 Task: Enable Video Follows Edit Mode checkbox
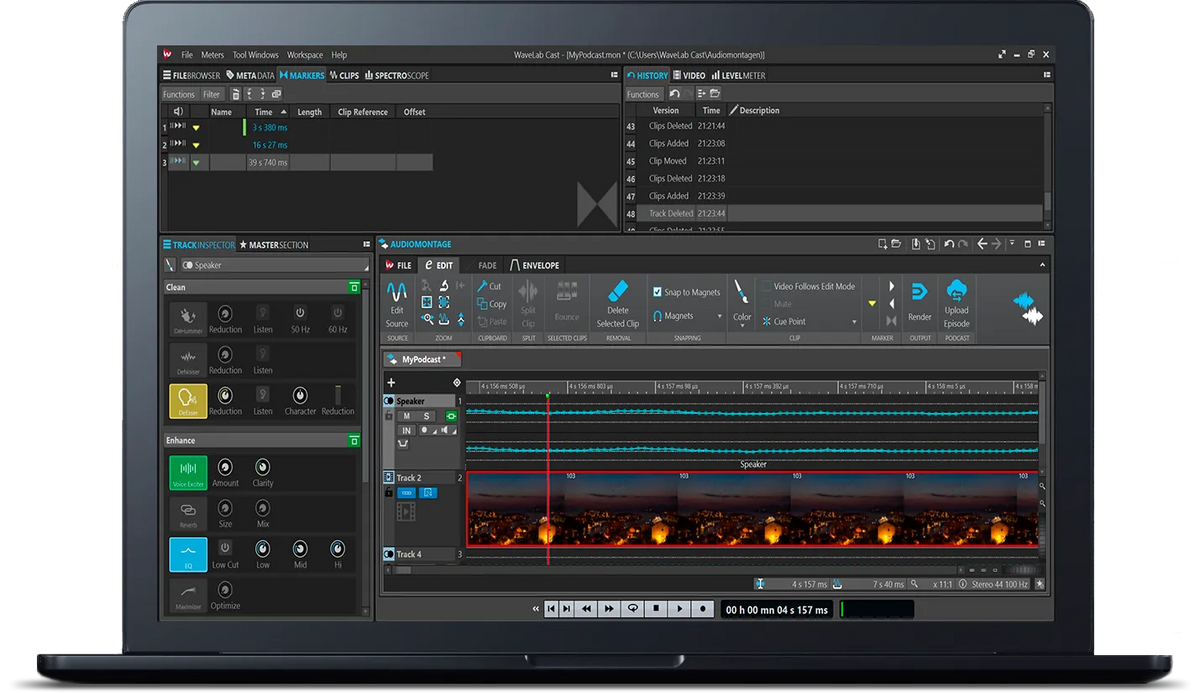point(767,286)
